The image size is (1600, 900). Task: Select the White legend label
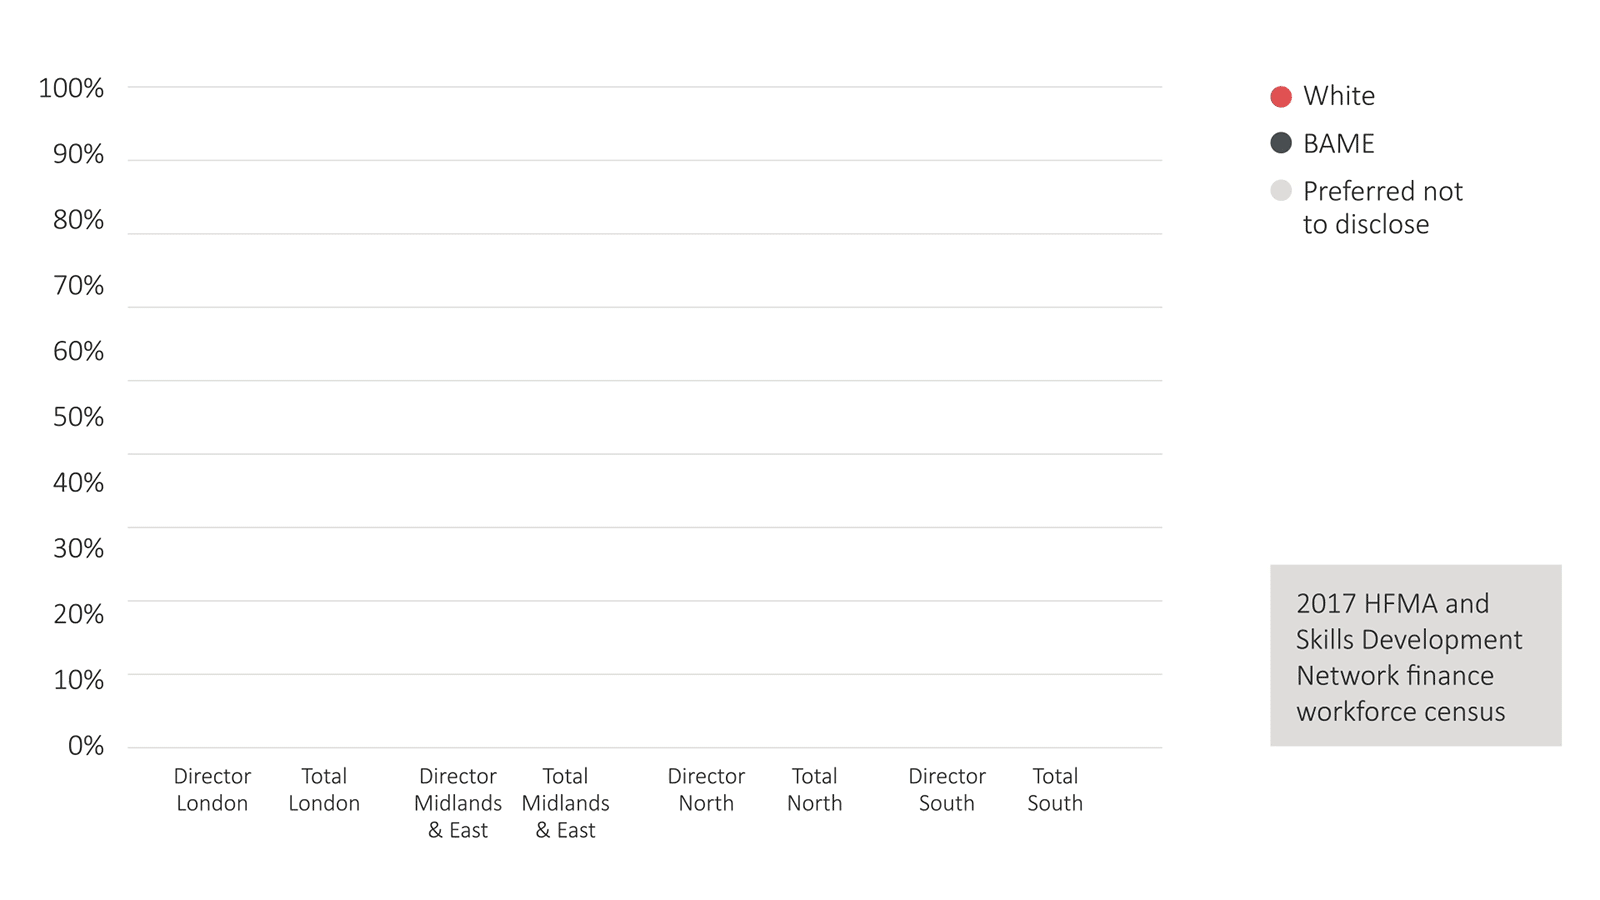point(1339,96)
